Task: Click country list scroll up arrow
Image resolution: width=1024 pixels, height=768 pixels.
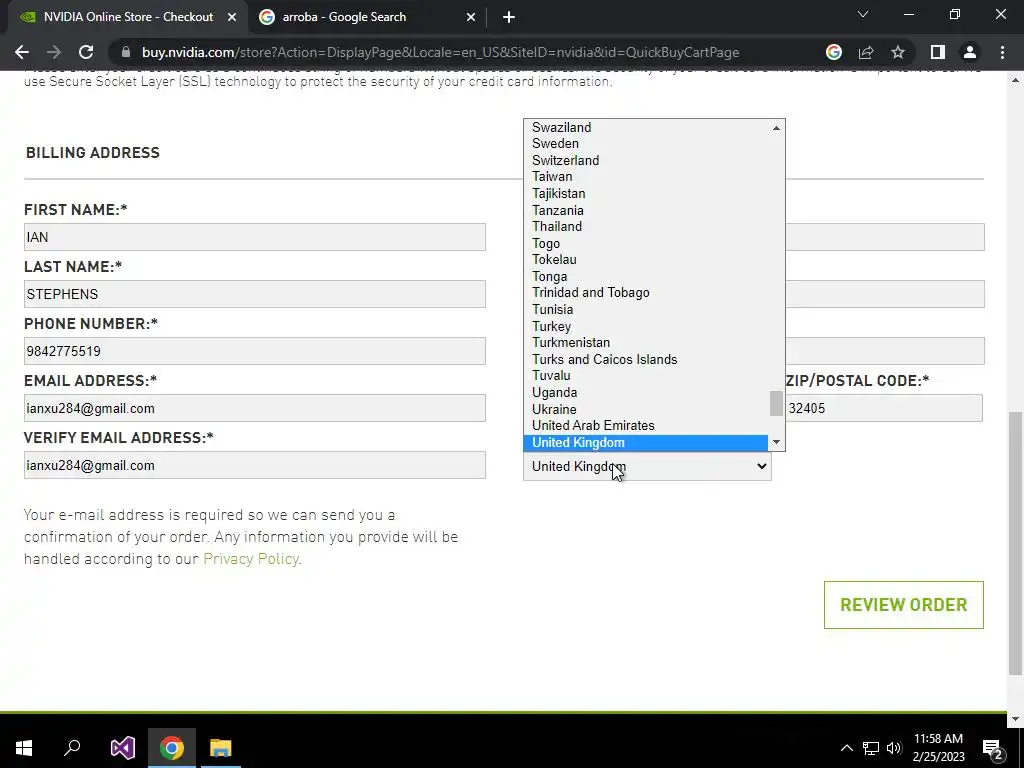Action: click(776, 128)
